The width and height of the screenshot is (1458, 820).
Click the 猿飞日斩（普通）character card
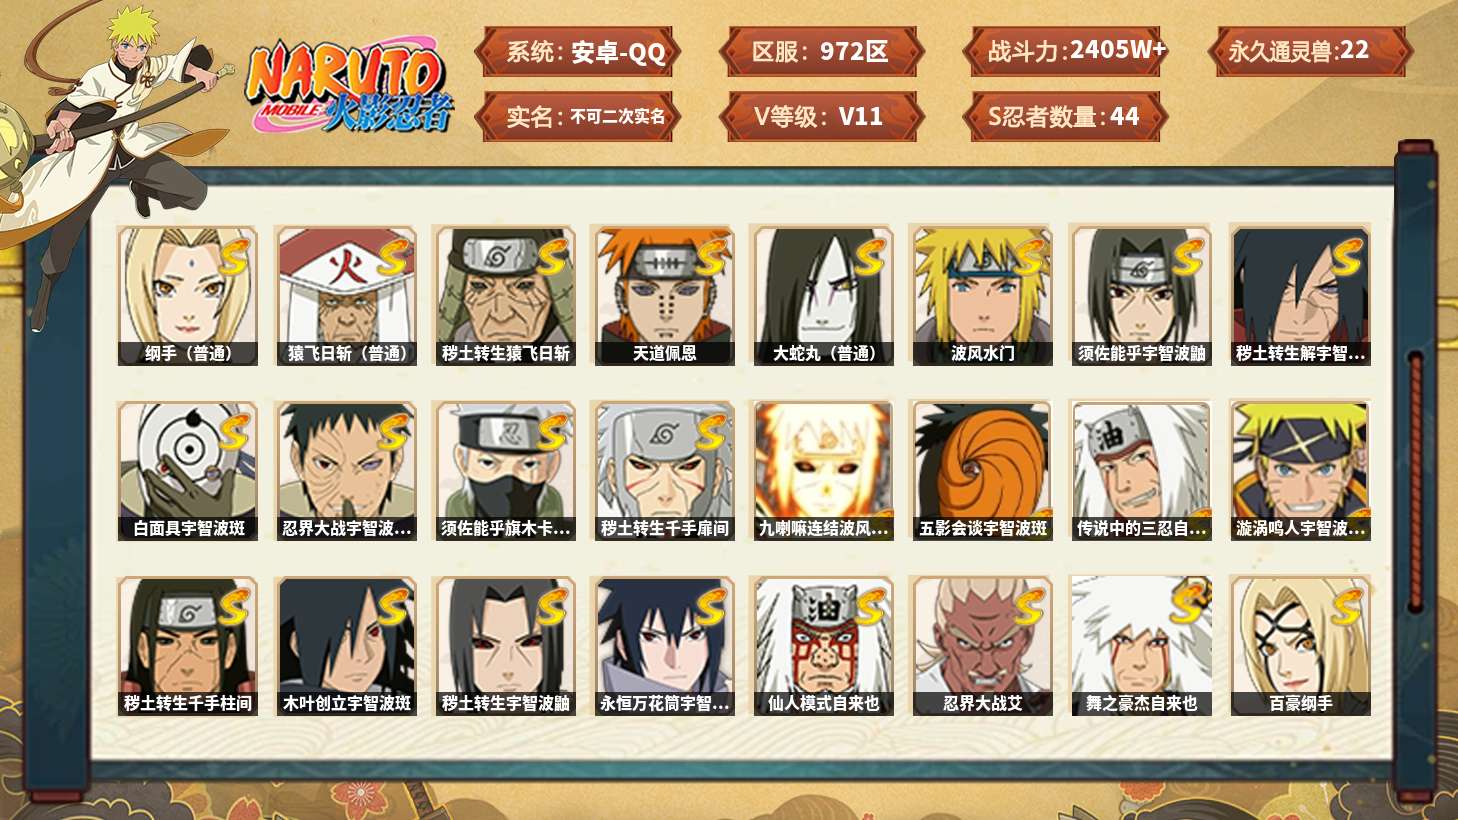(346, 295)
